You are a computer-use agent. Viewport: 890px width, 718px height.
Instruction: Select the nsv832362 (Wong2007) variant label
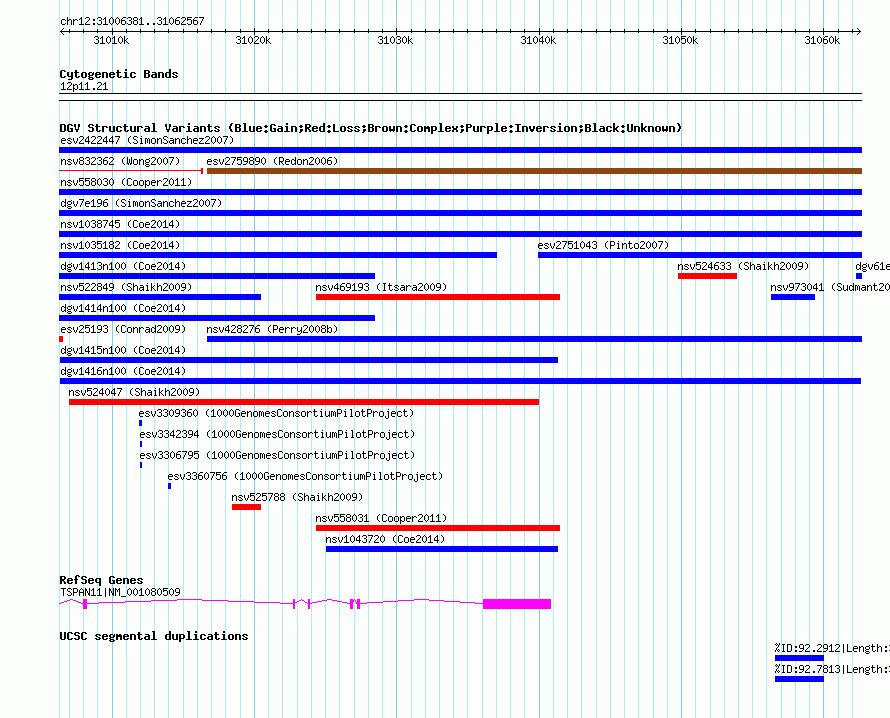click(x=120, y=161)
